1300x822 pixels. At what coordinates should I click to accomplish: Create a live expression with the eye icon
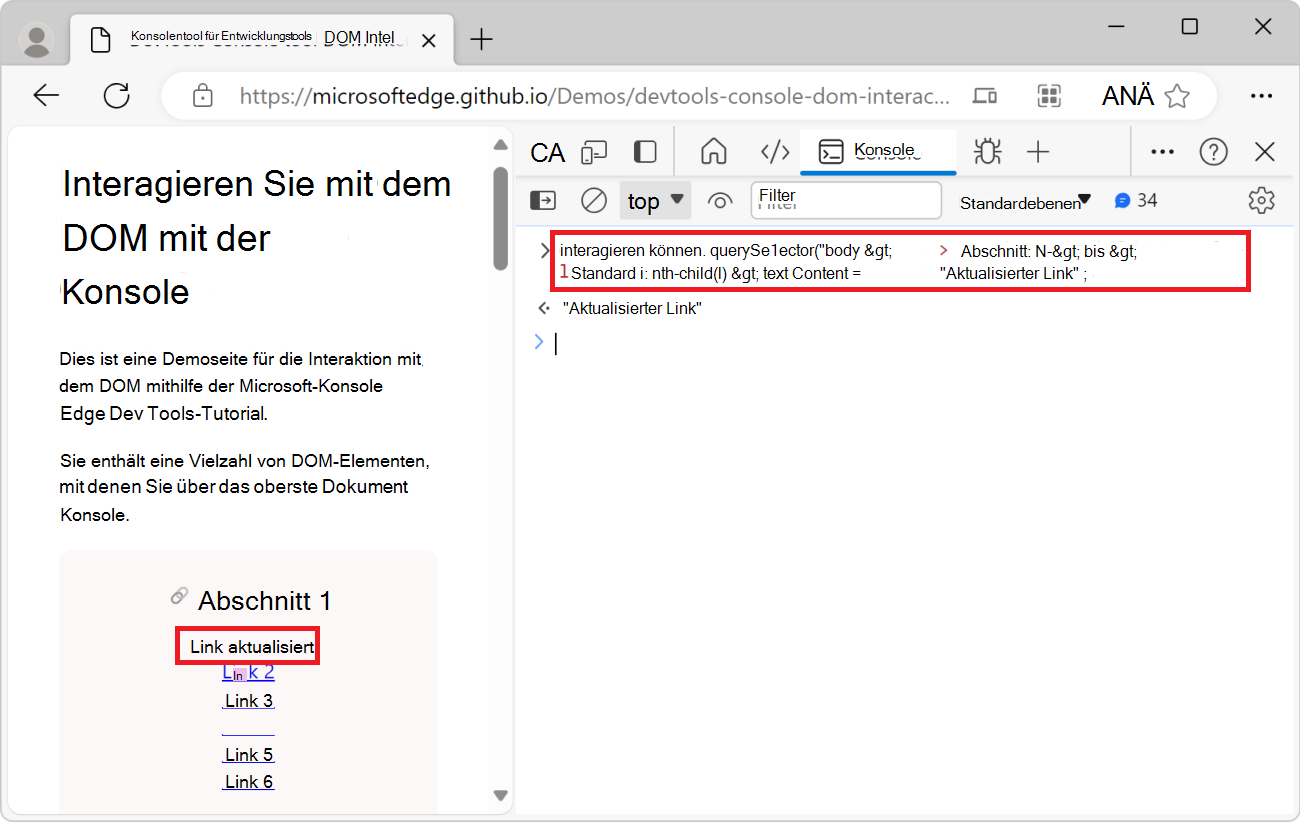(720, 200)
